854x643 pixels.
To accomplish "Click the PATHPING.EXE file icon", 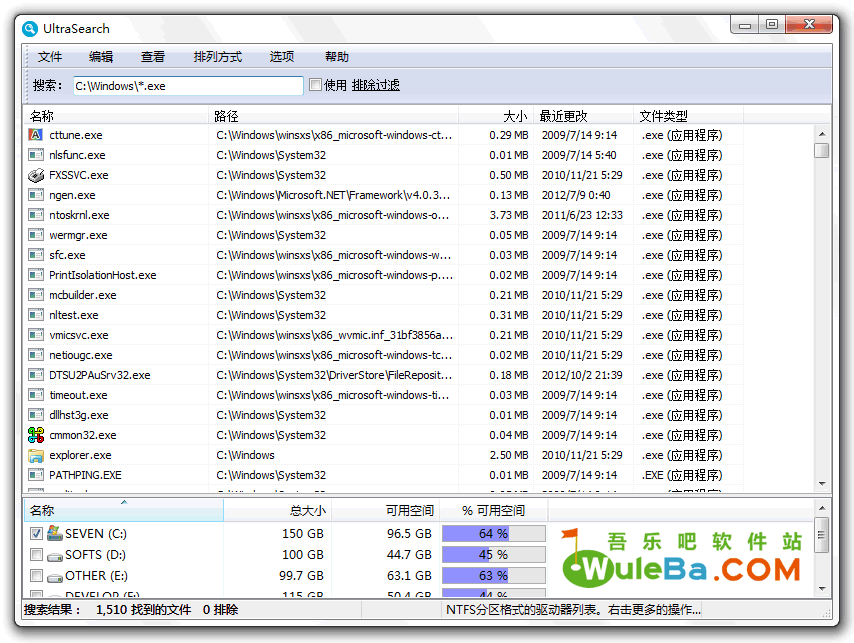I will point(36,475).
